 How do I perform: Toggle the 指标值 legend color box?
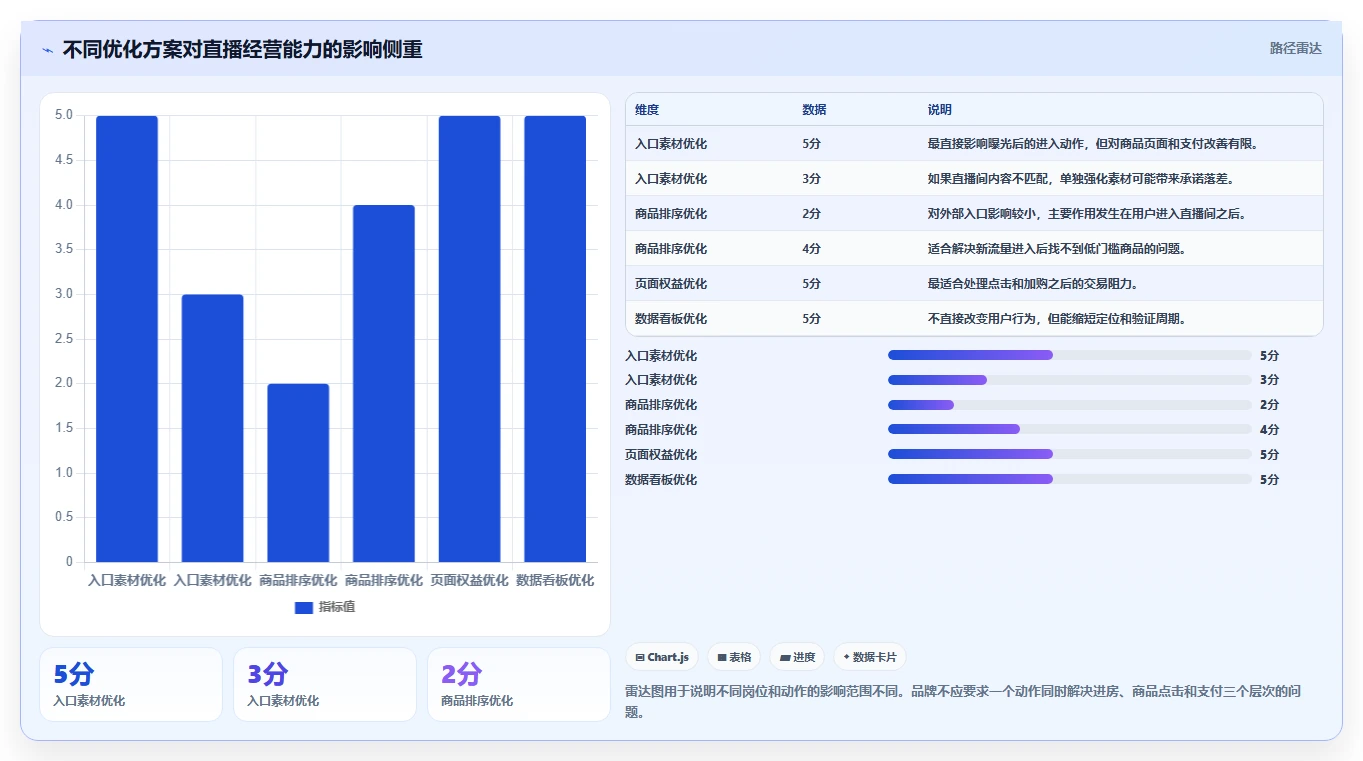click(304, 607)
